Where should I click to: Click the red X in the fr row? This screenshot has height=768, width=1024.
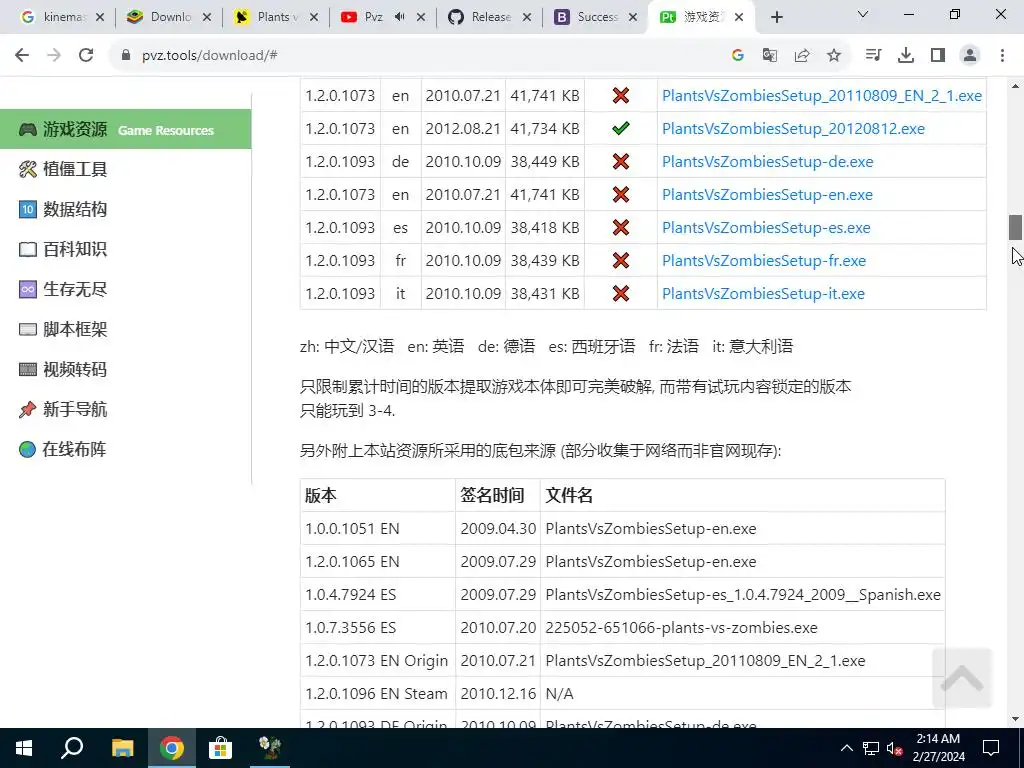click(620, 261)
